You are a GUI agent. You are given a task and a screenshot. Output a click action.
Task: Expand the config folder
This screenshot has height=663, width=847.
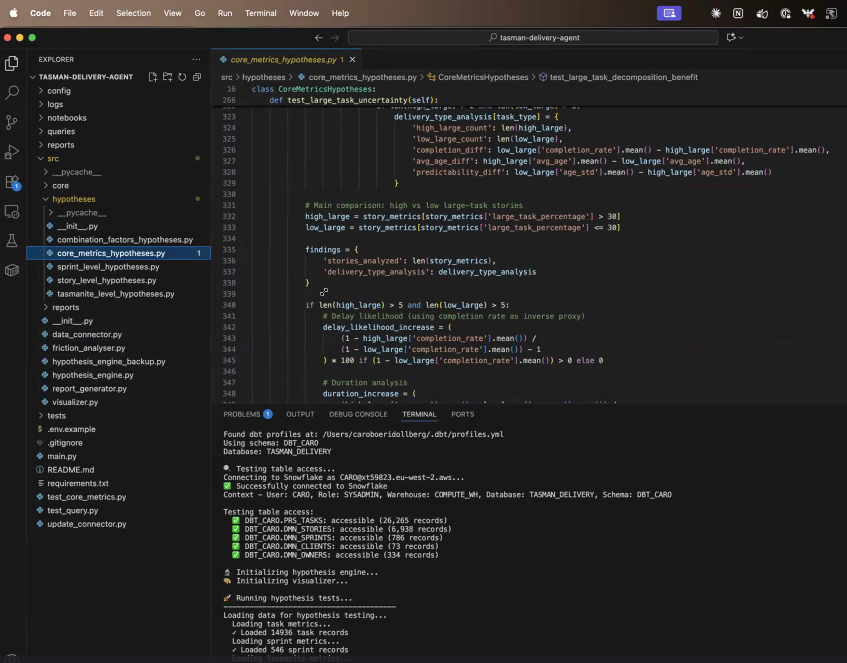tap(59, 90)
